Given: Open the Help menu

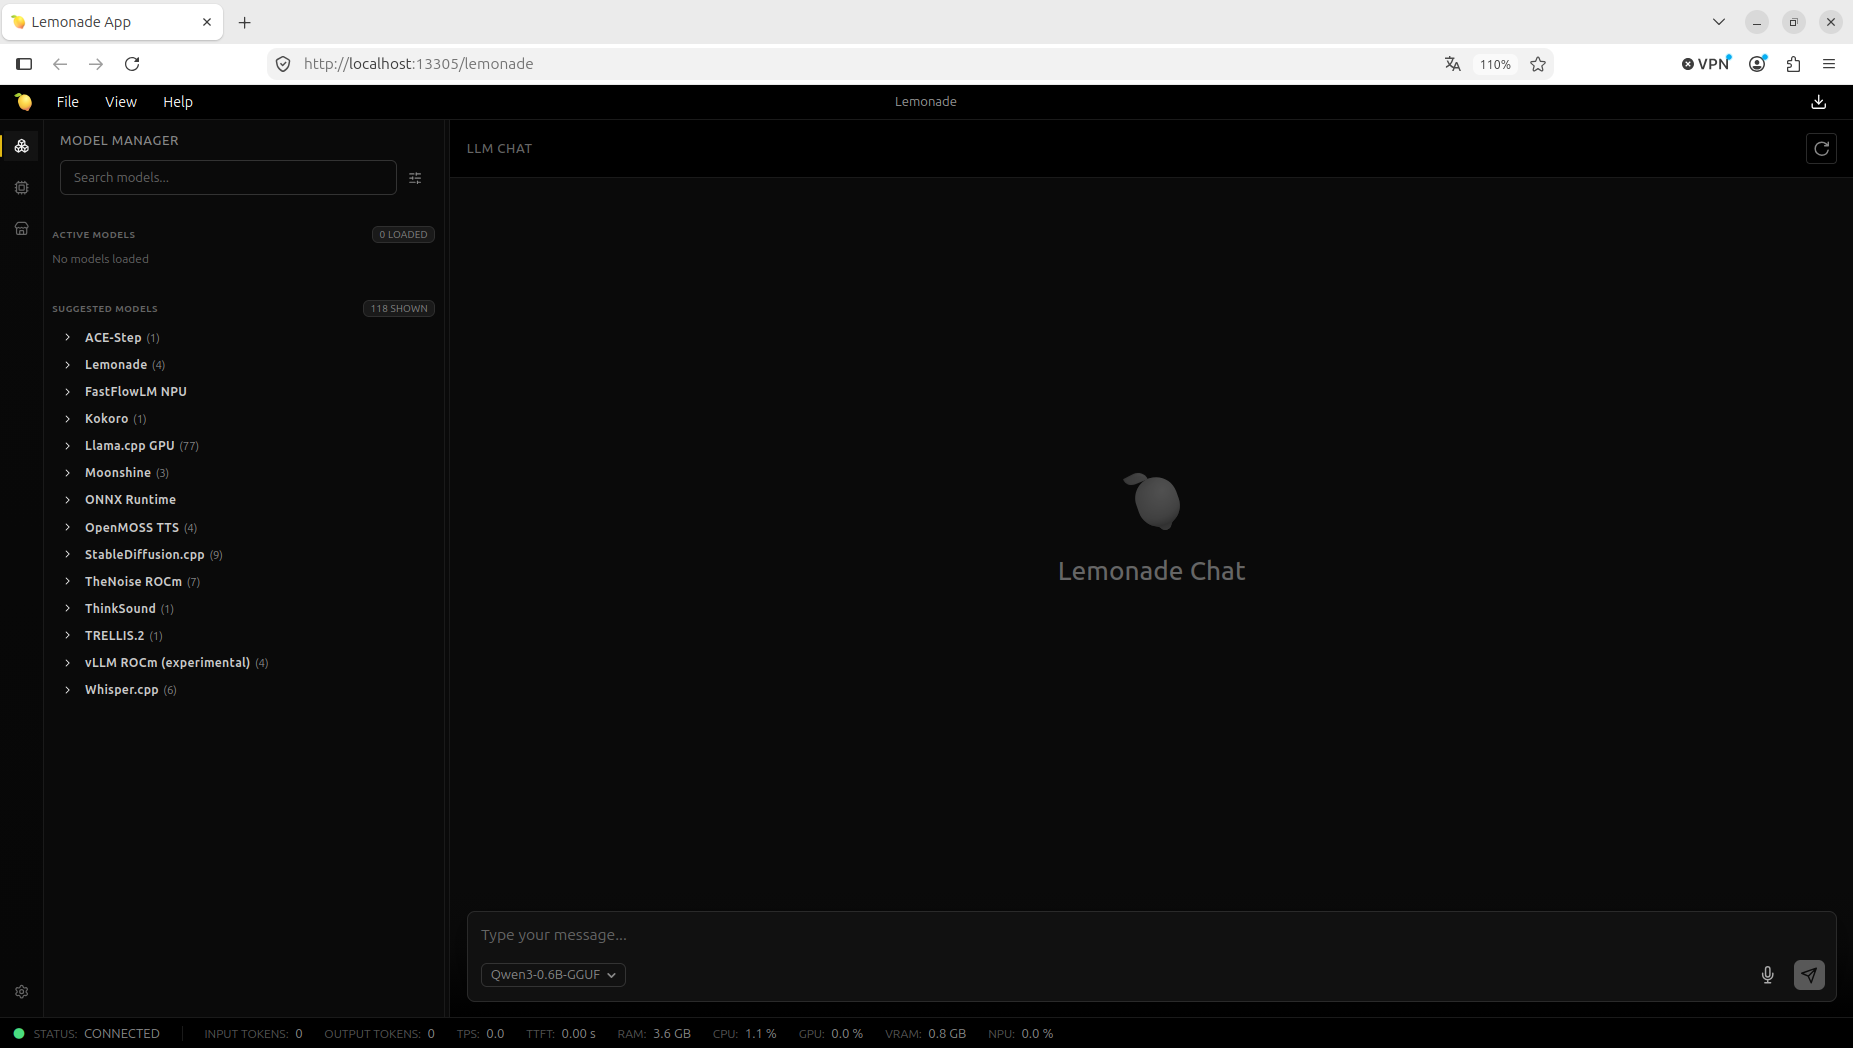Looking at the screenshot, I should pos(178,102).
